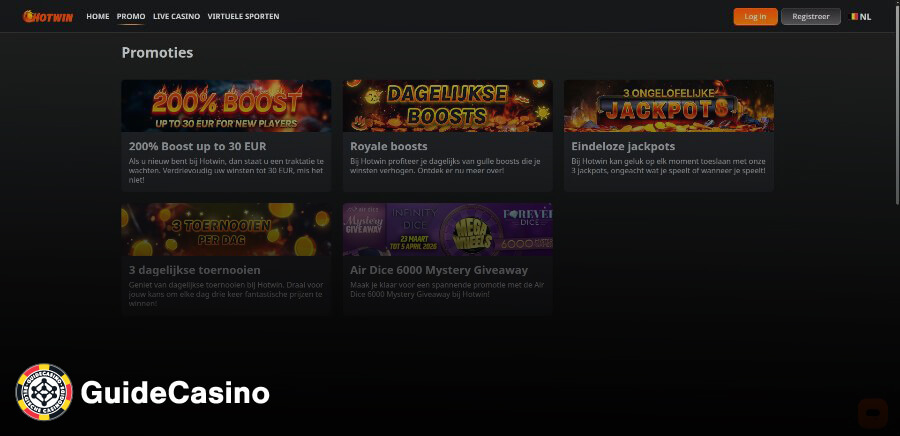Open the 200% BOOST promo banner
The width and height of the screenshot is (900, 436).
click(x=226, y=106)
